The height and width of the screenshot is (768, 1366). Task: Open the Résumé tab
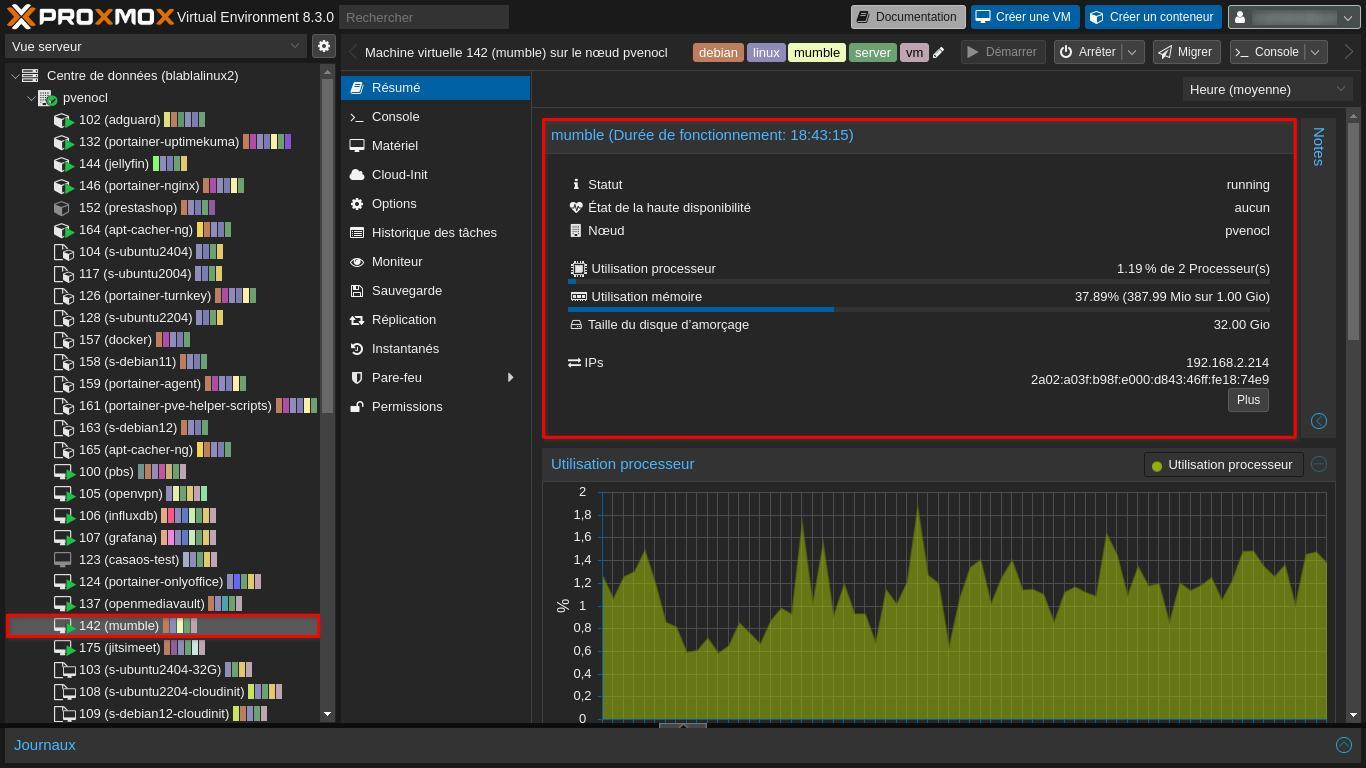point(435,88)
